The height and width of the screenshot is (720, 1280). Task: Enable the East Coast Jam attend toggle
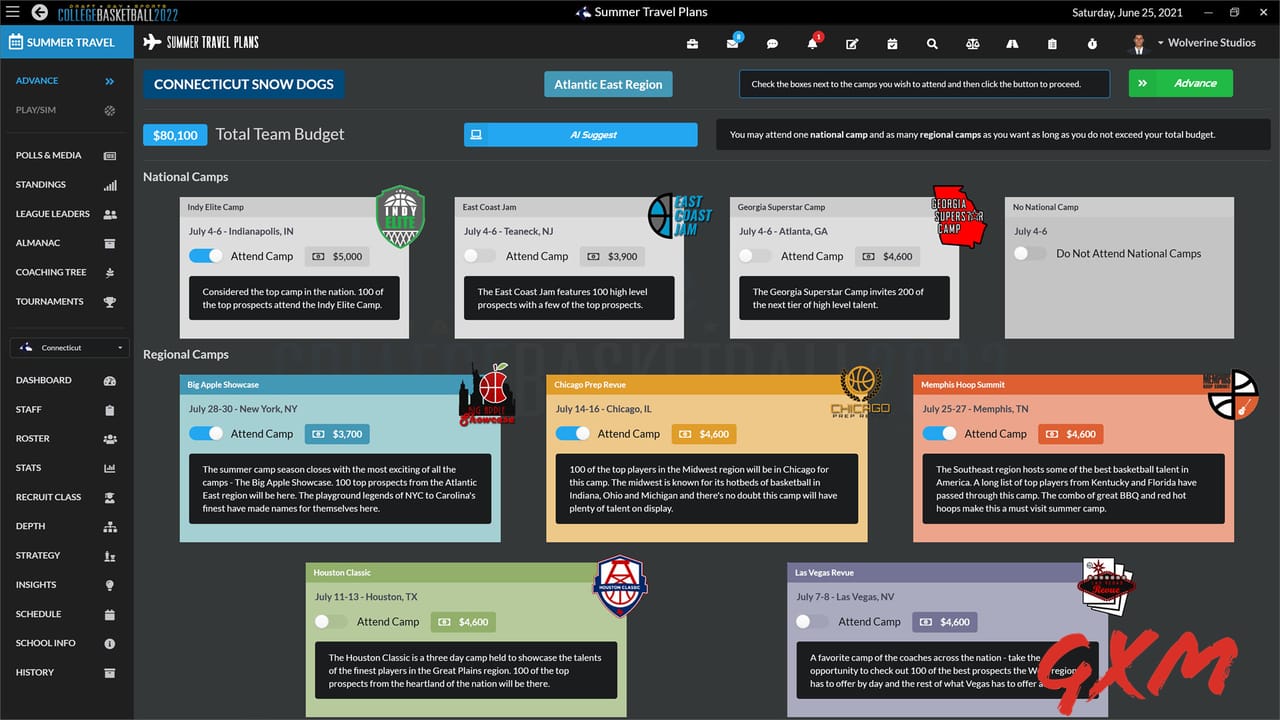(x=480, y=256)
